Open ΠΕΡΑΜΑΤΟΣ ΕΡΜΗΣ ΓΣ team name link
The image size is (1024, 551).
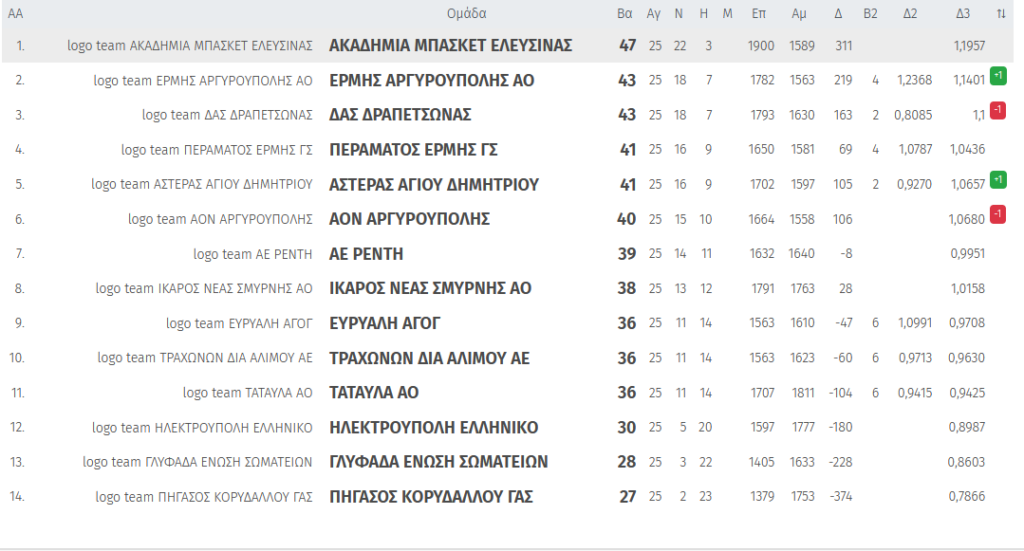(x=413, y=150)
